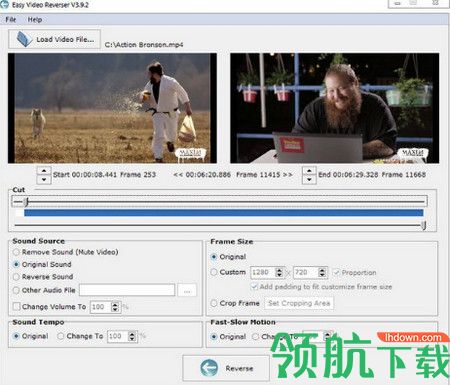
Task: Click the Reverse button
Action: click(x=226, y=368)
